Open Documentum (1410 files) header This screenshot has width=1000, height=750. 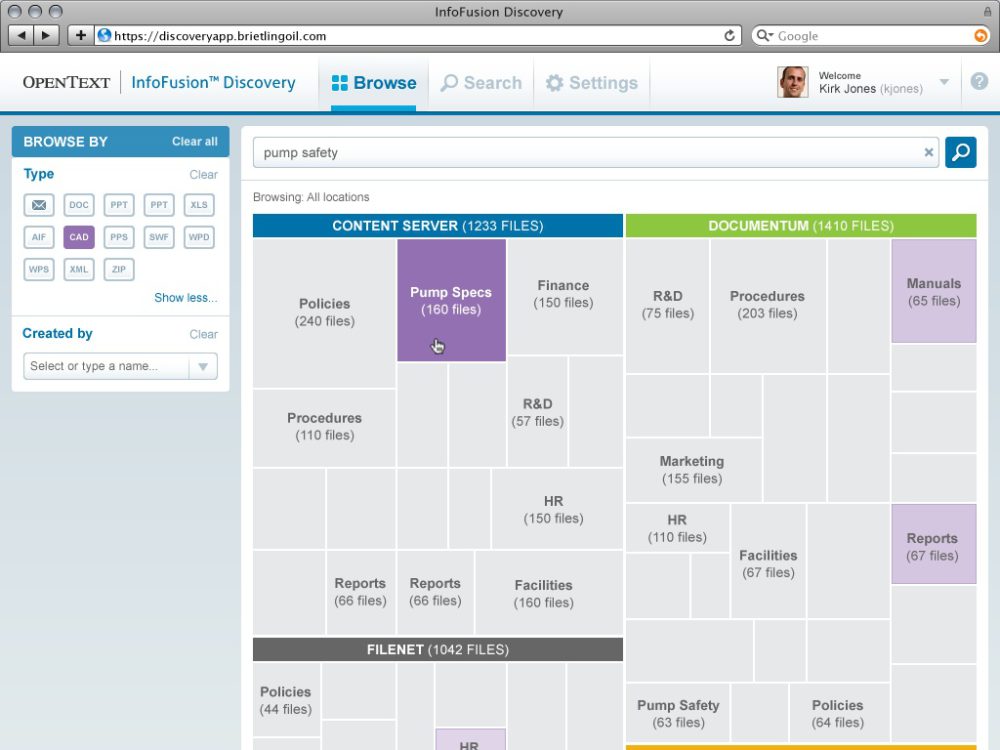tap(801, 226)
